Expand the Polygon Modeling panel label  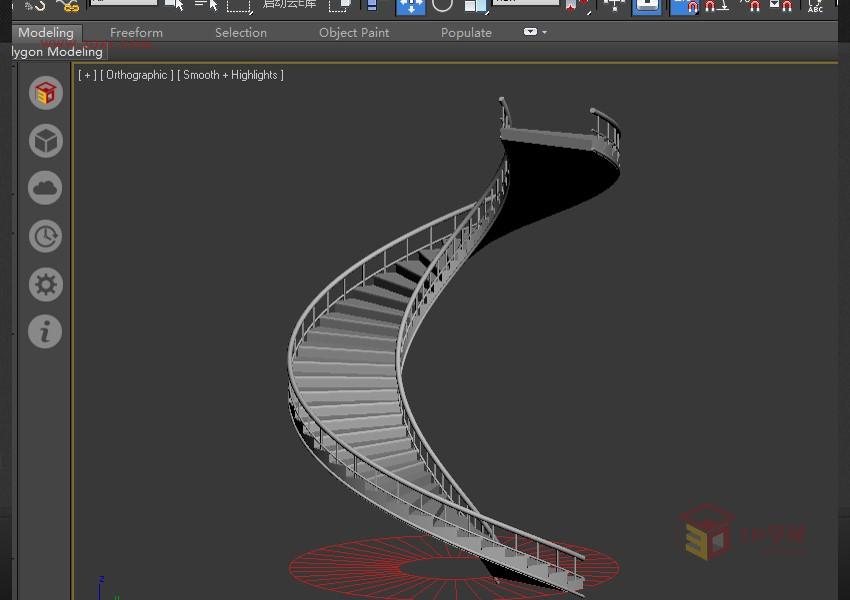(57, 51)
